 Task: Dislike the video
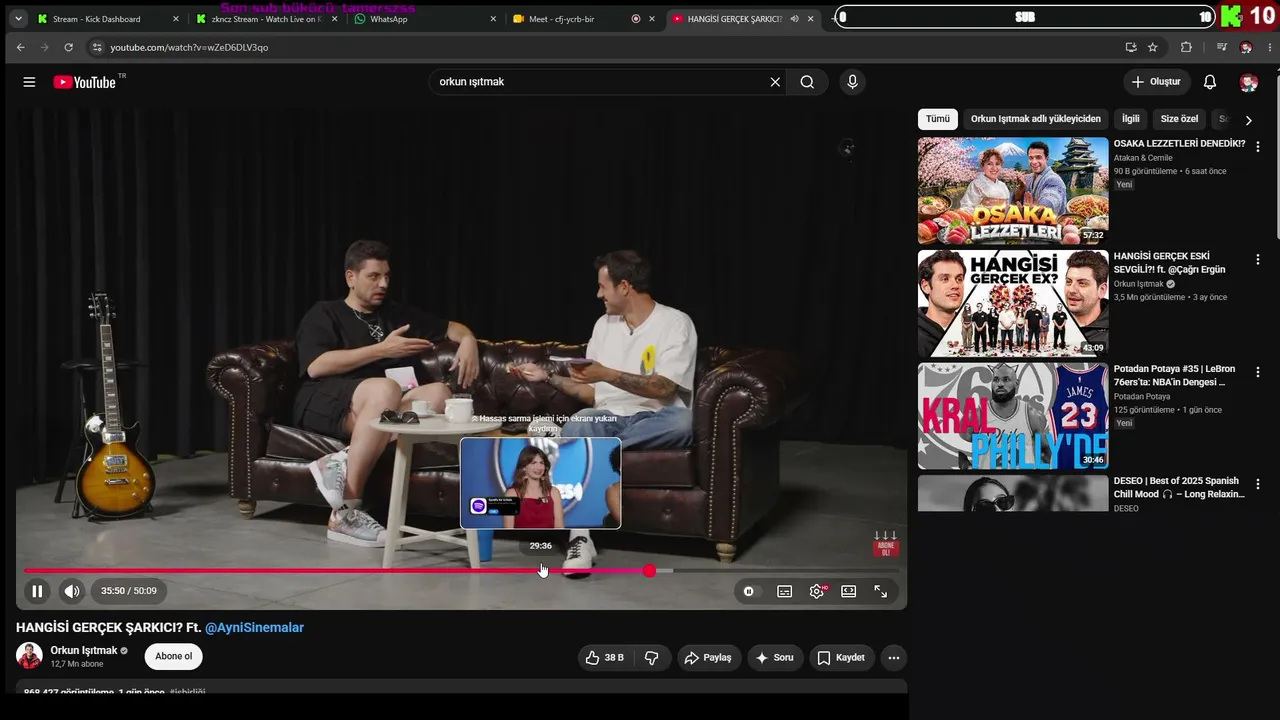click(x=652, y=657)
